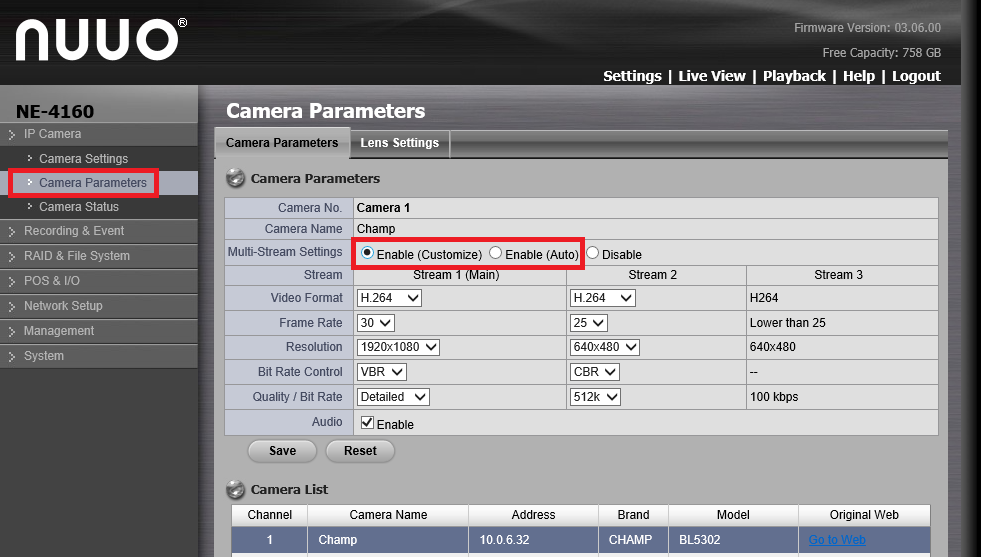
Task: Select Enable (Customize) multi-stream radio button
Action: click(367, 254)
